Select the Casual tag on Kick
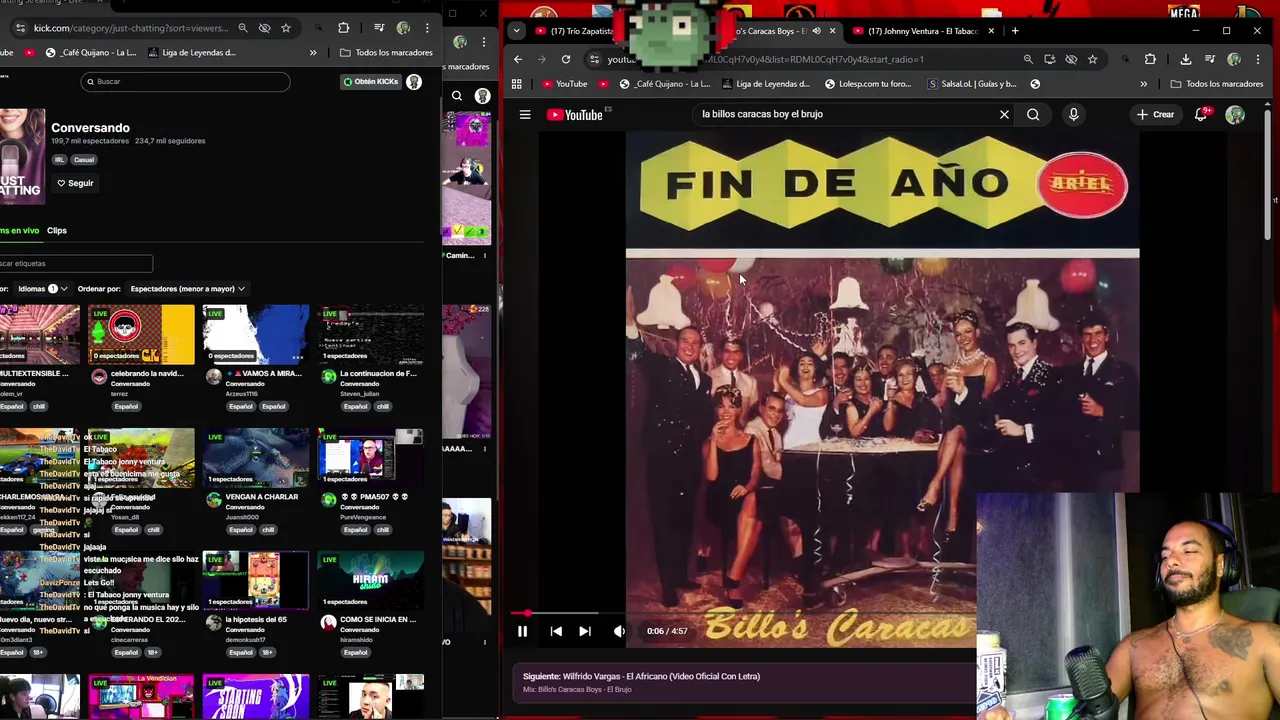Image resolution: width=1280 pixels, height=720 pixels. [83, 160]
